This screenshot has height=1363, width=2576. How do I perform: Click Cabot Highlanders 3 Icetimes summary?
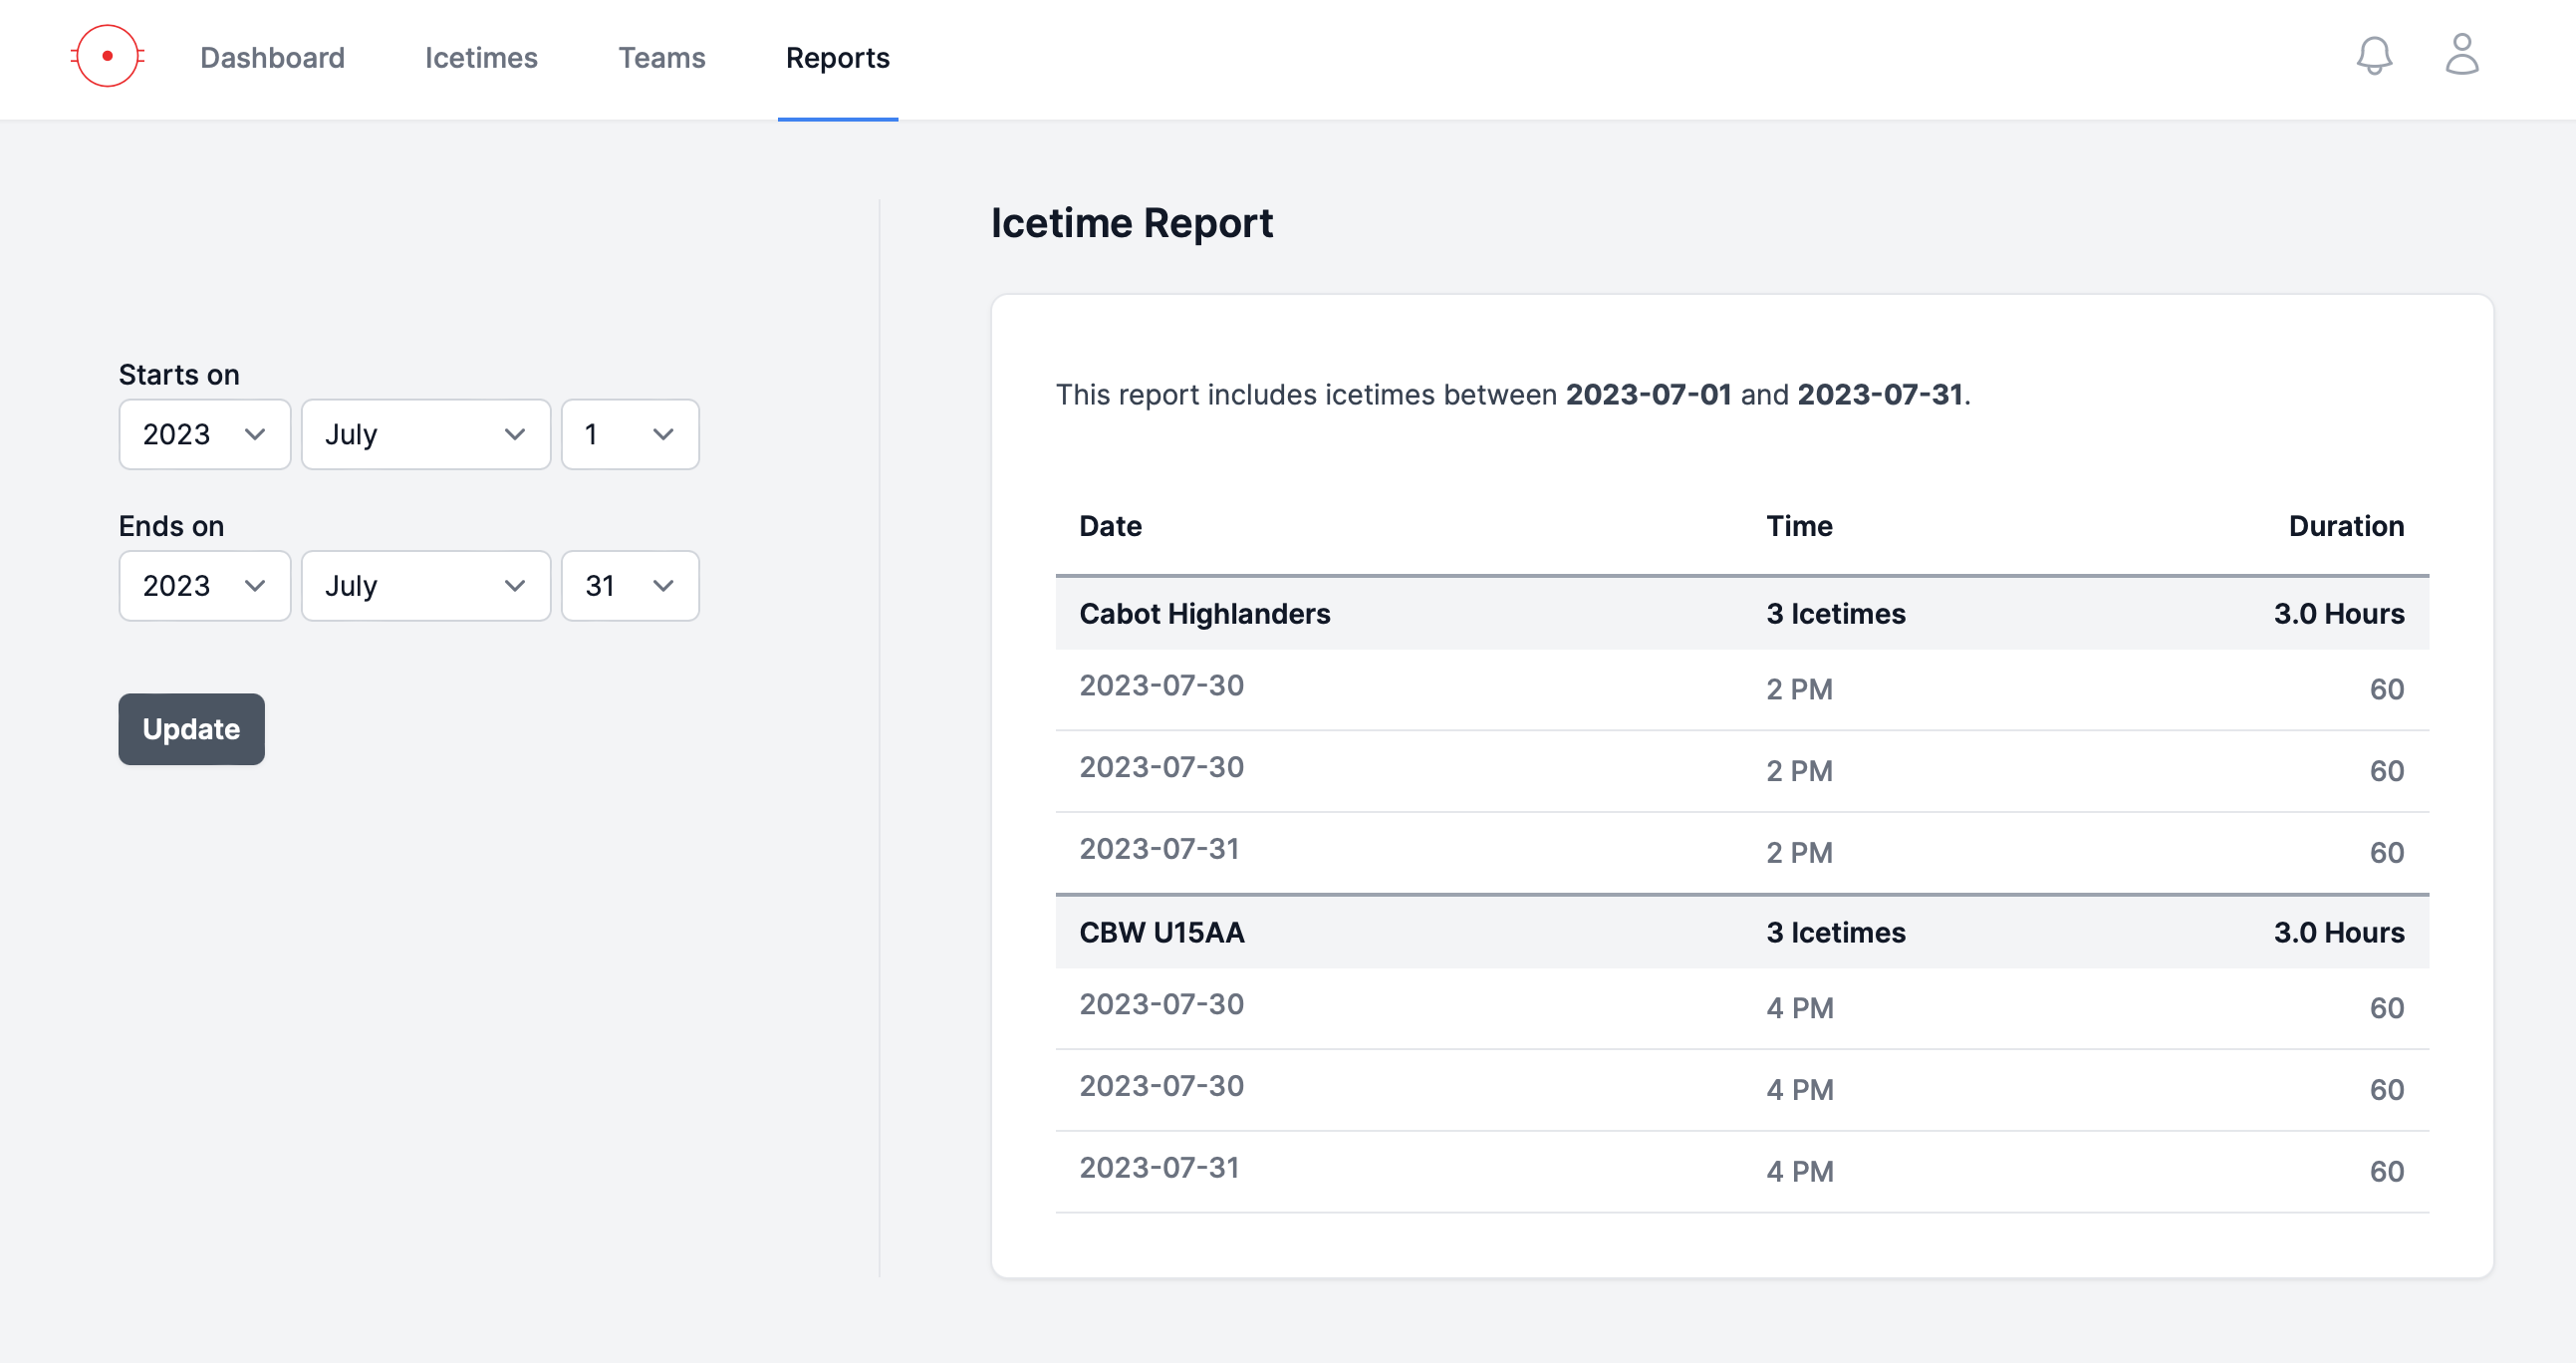(1836, 614)
